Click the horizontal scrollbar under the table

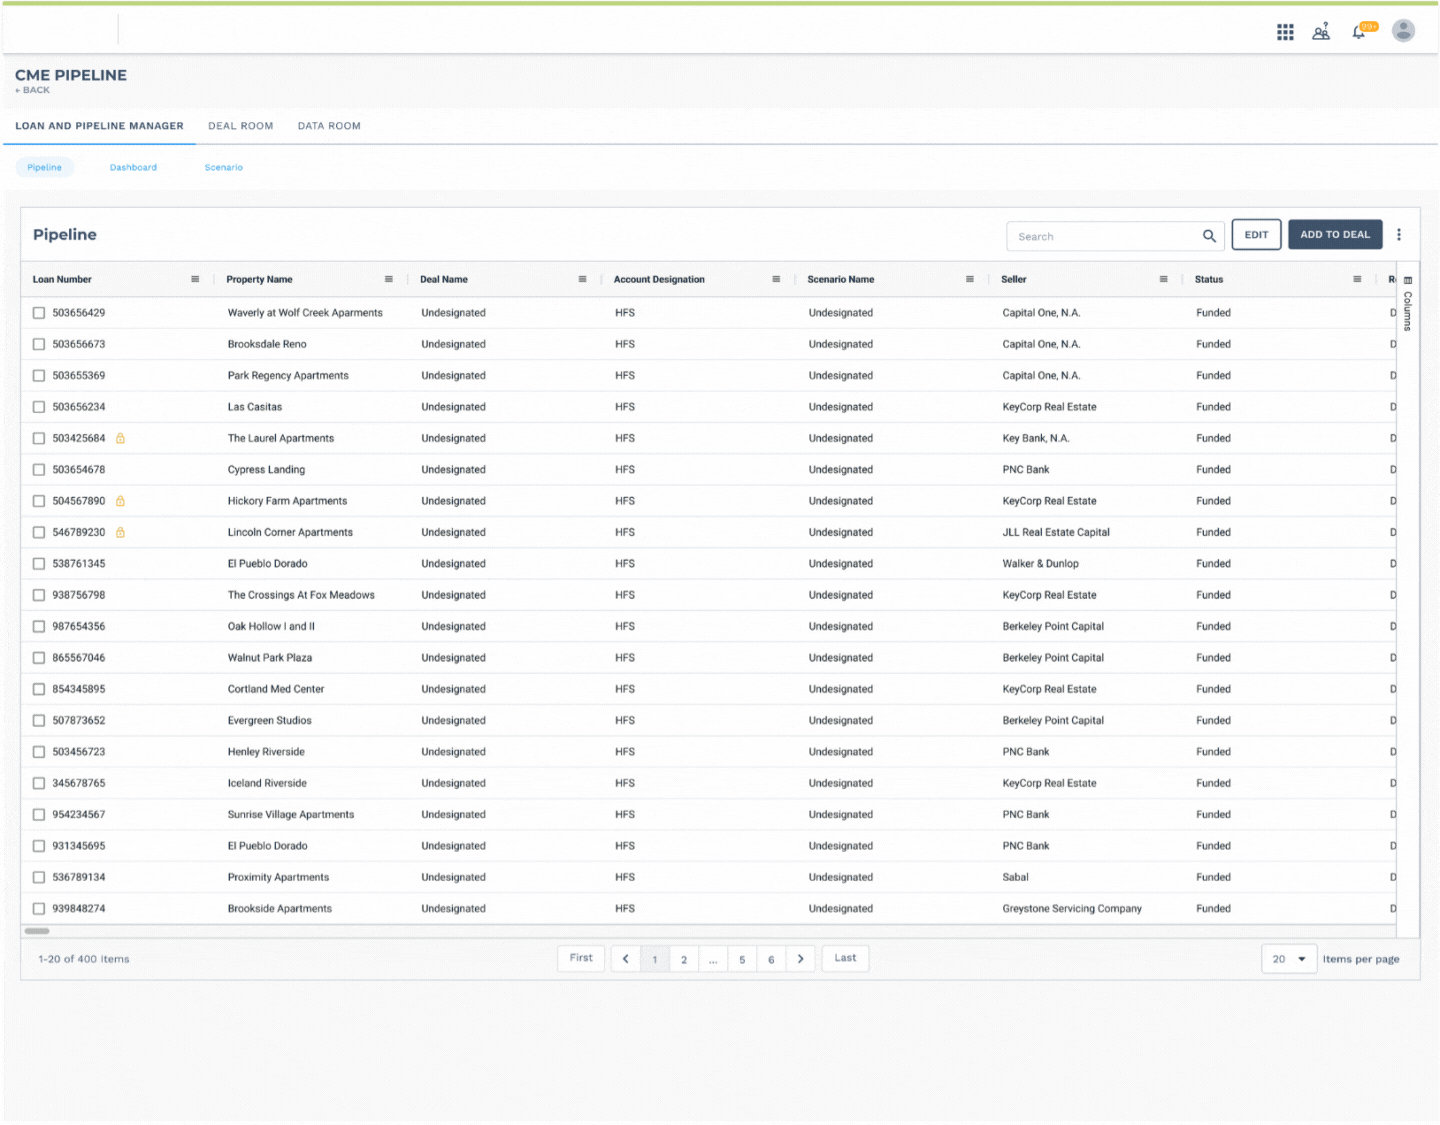(37, 931)
